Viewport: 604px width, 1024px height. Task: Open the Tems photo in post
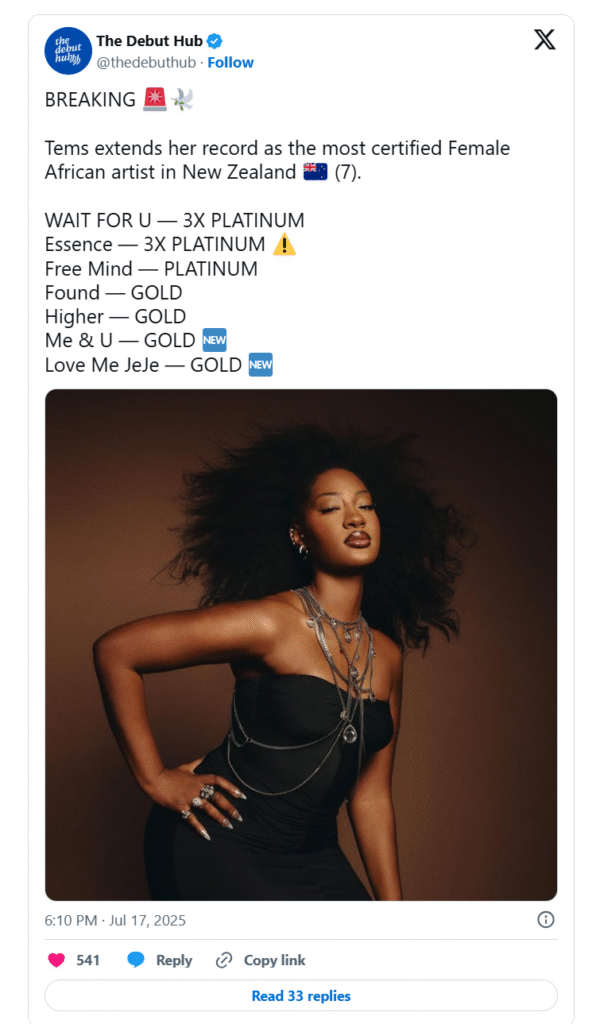coord(301,645)
